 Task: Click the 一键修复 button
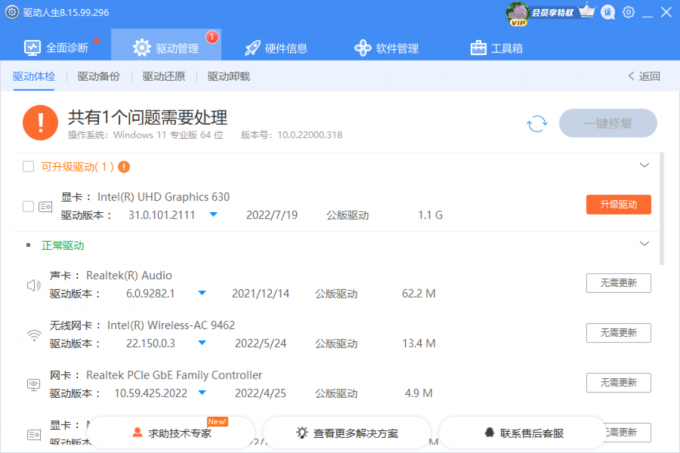[x=608, y=124]
